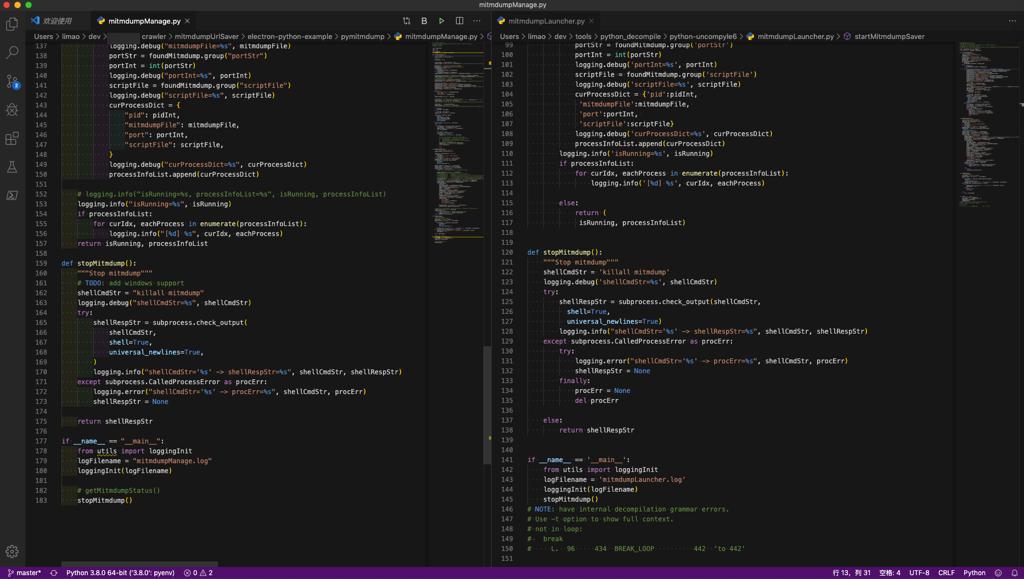Click "mitmdumpManage.log" string in left editor

(172, 460)
